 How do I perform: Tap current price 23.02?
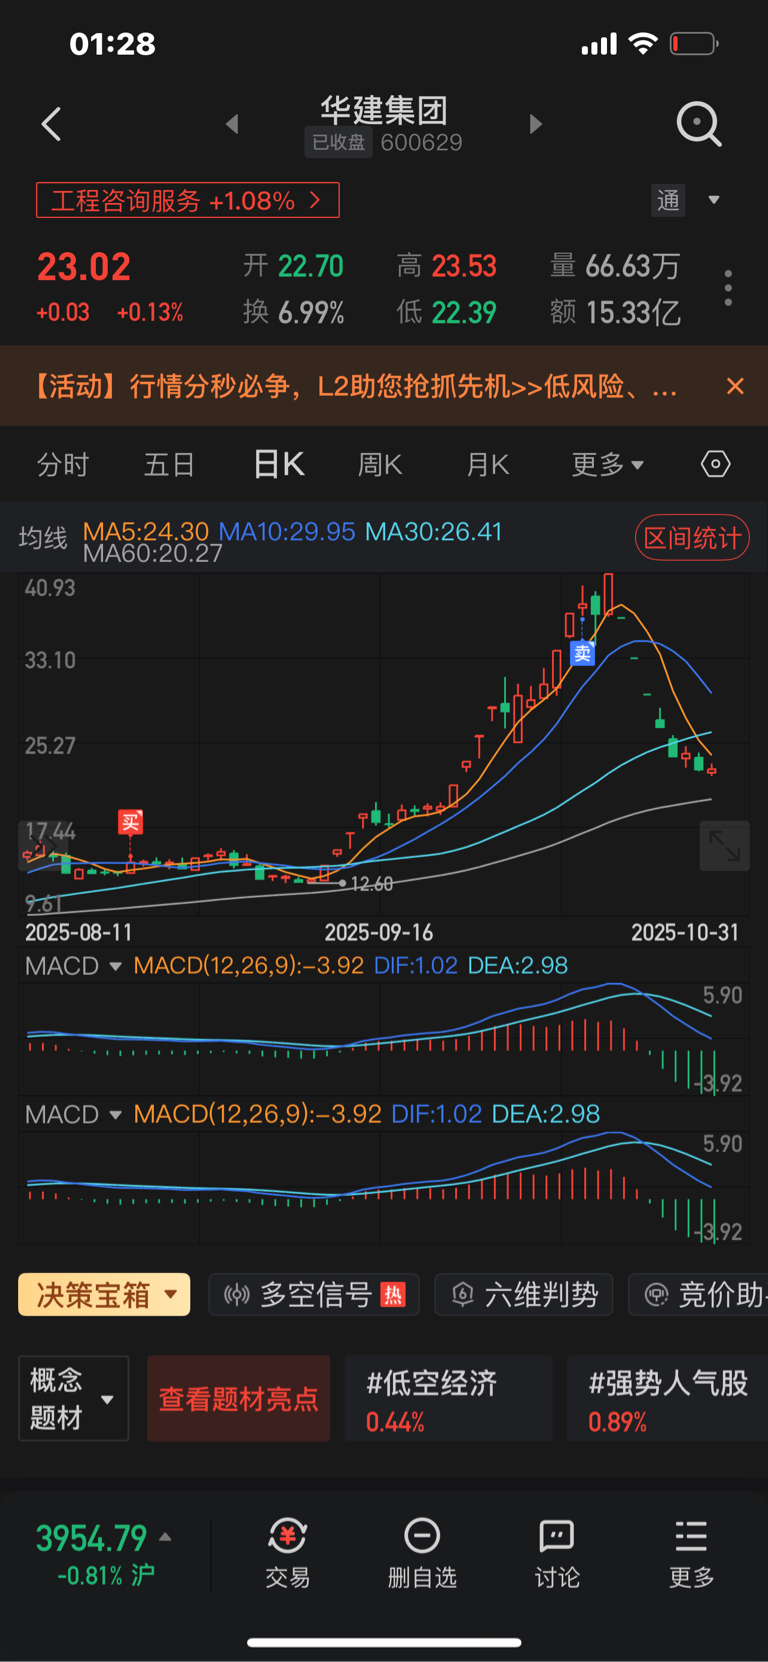(84, 267)
